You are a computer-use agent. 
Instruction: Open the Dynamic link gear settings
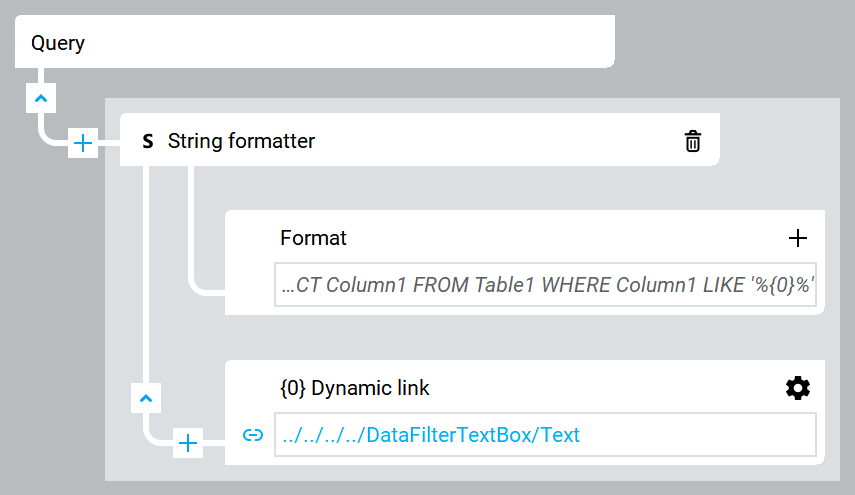coord(797,388)
